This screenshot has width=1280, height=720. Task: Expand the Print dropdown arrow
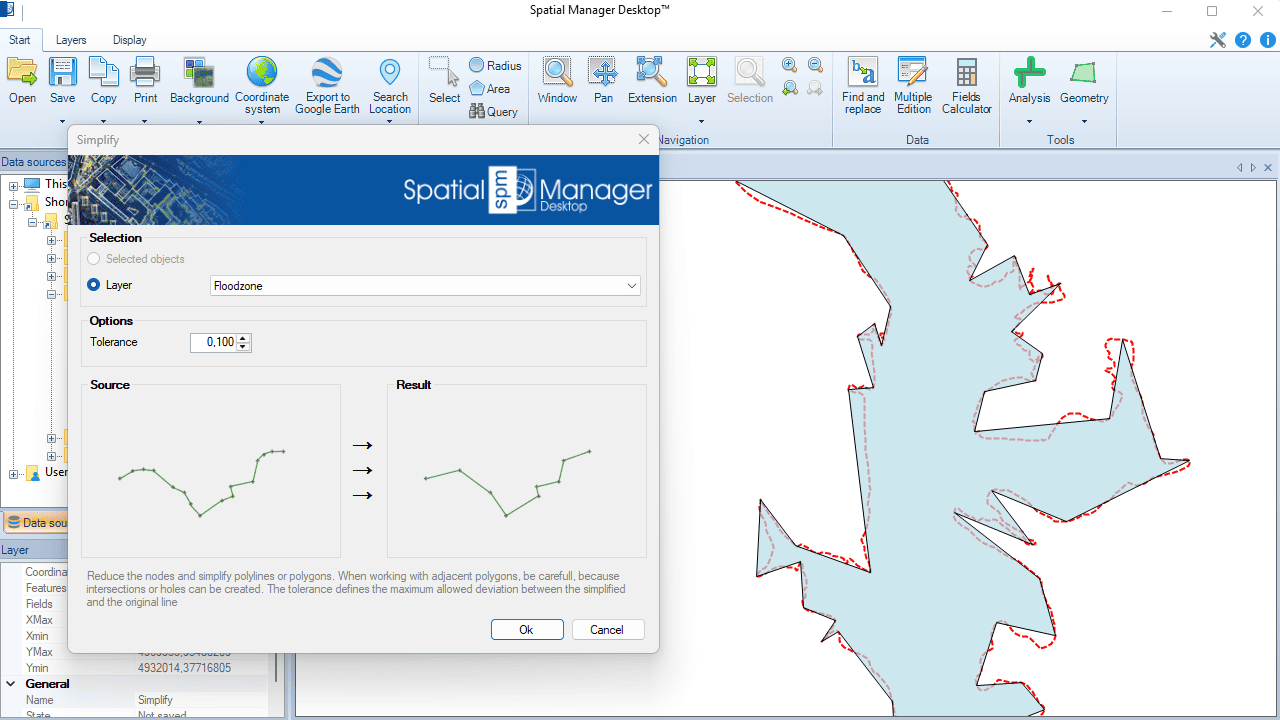coord(146,122)
